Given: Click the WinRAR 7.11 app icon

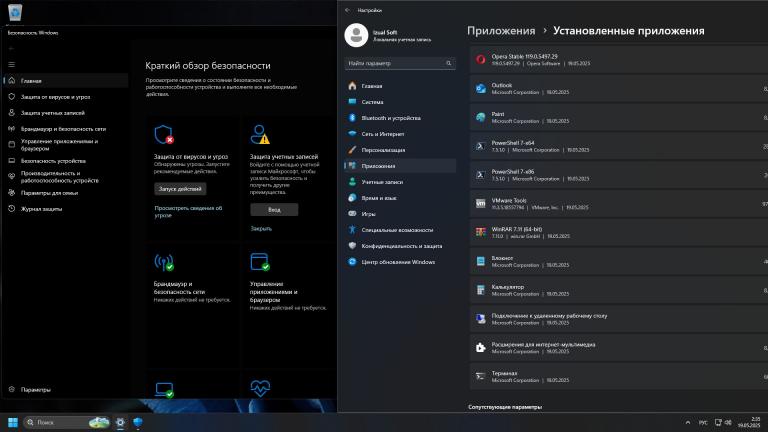Looking at the screenshot, I should (480, 232).
